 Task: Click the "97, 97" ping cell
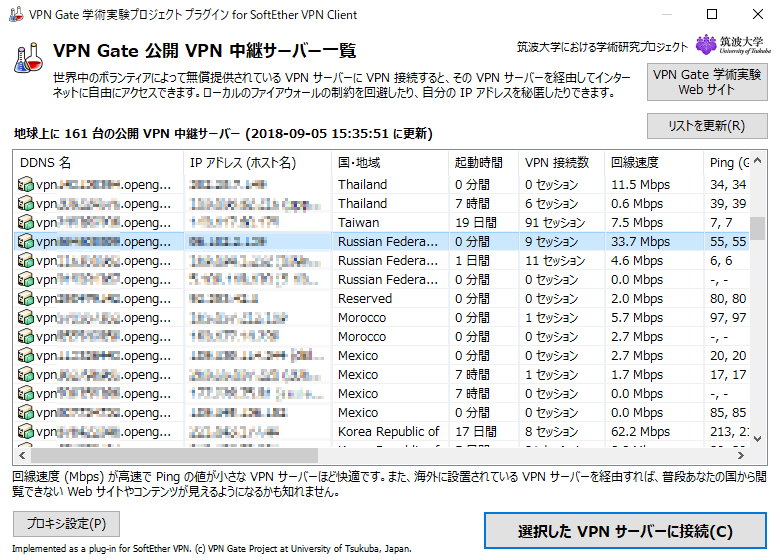tap(728, 317)
